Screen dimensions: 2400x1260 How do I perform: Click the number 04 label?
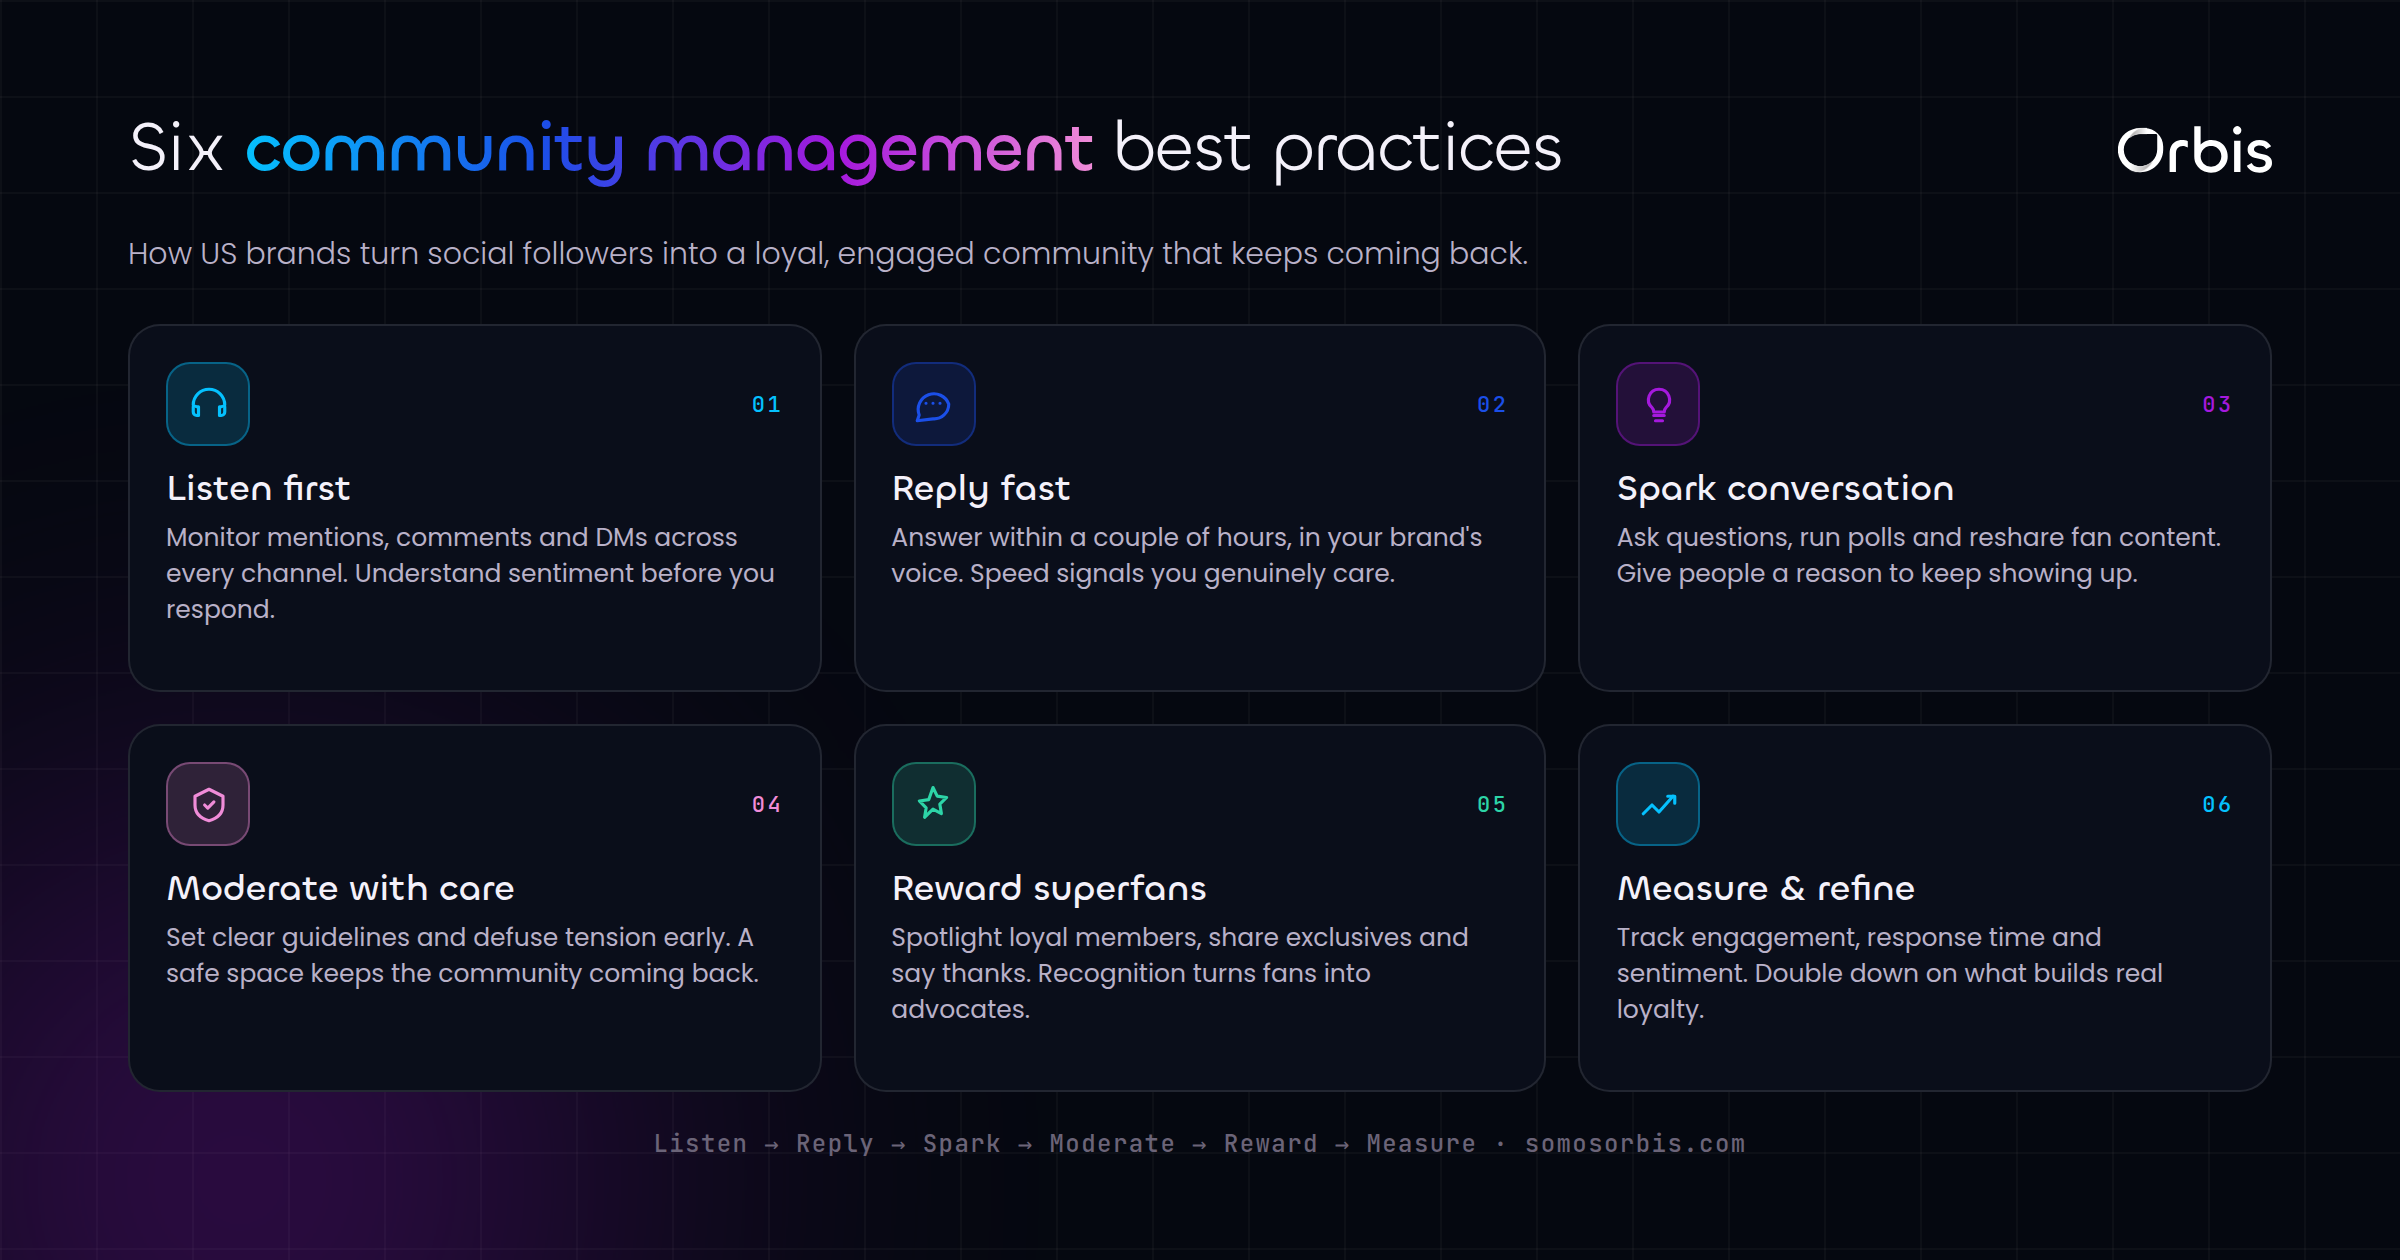tap(766, 804)
